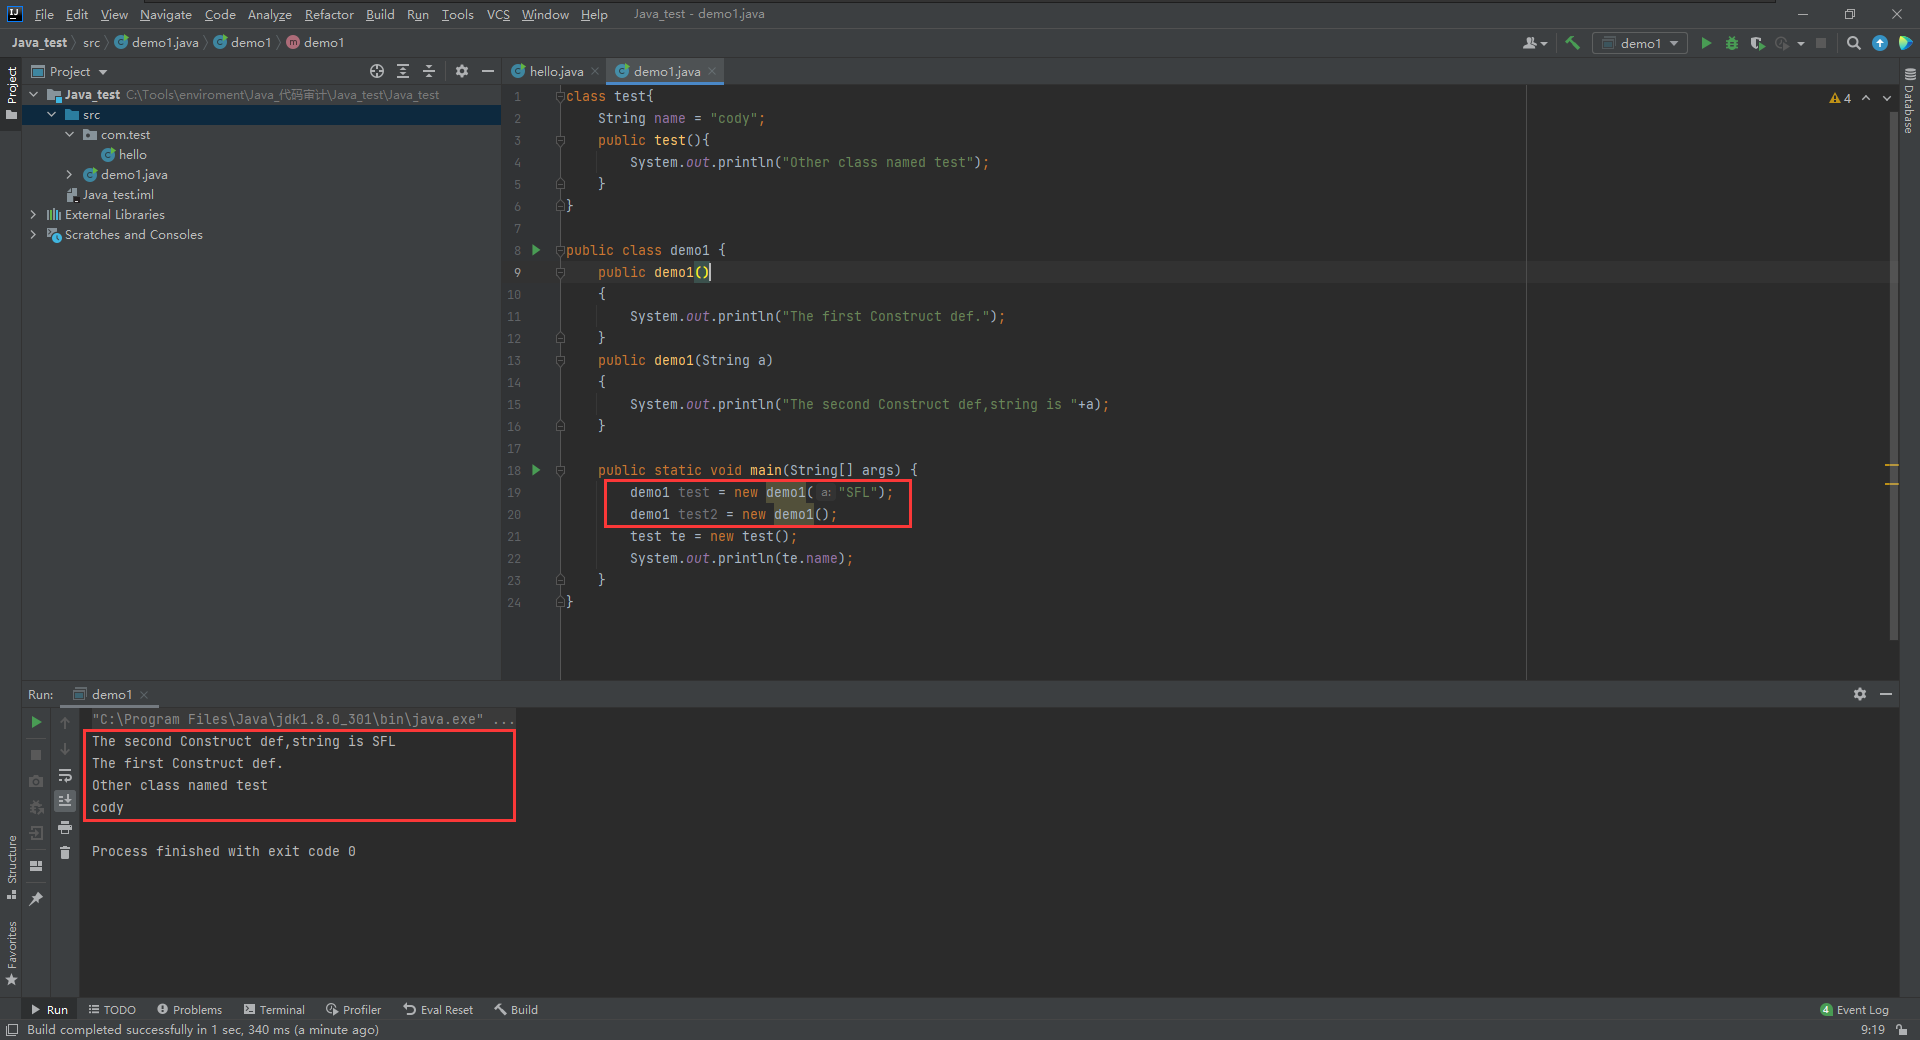Viewport: 1920px width, 1040px height.
Task: Toggle scroll to end in Run console
Action: tap(65, 800)
